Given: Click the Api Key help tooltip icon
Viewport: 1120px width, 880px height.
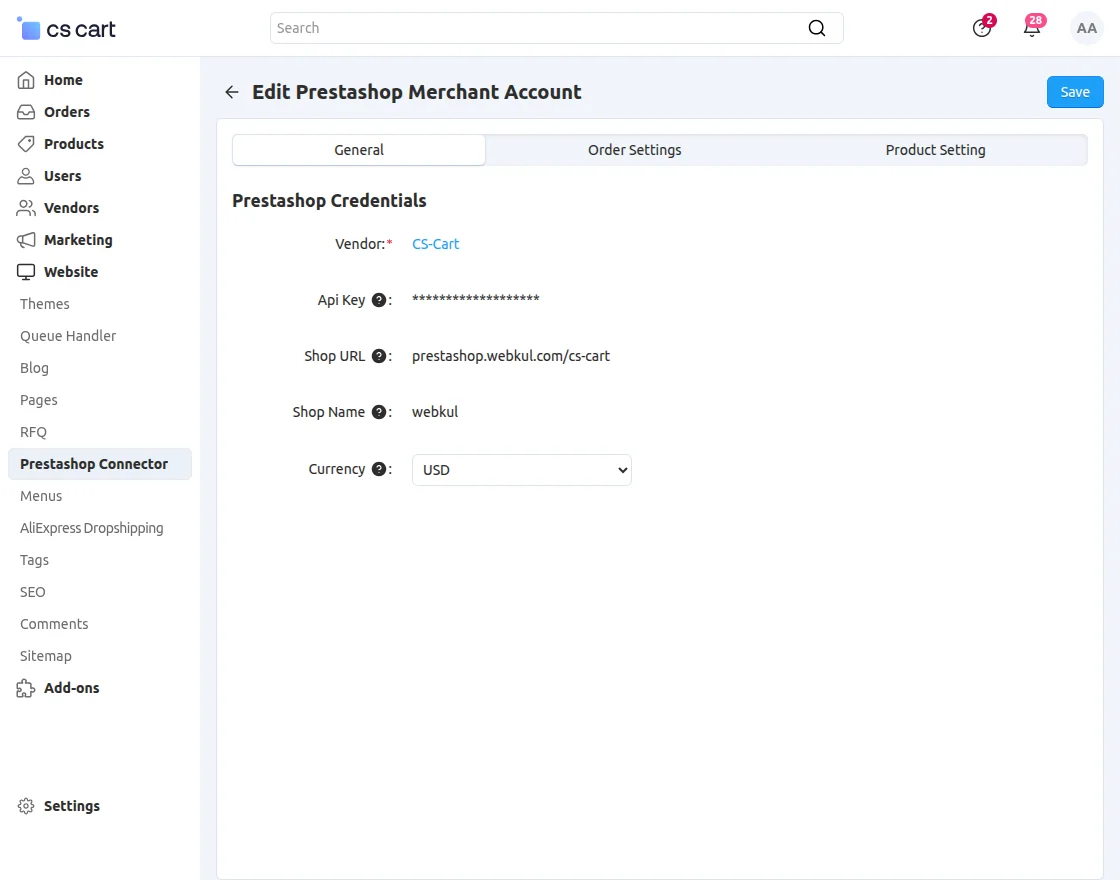Looking at the screenshot, I should coord(379,300).
